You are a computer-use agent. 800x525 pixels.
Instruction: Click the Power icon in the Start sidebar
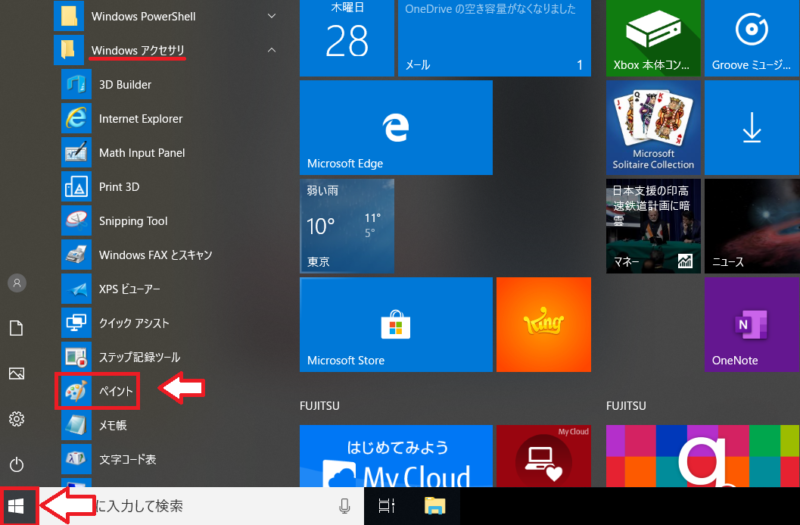[x=16, y=464]
